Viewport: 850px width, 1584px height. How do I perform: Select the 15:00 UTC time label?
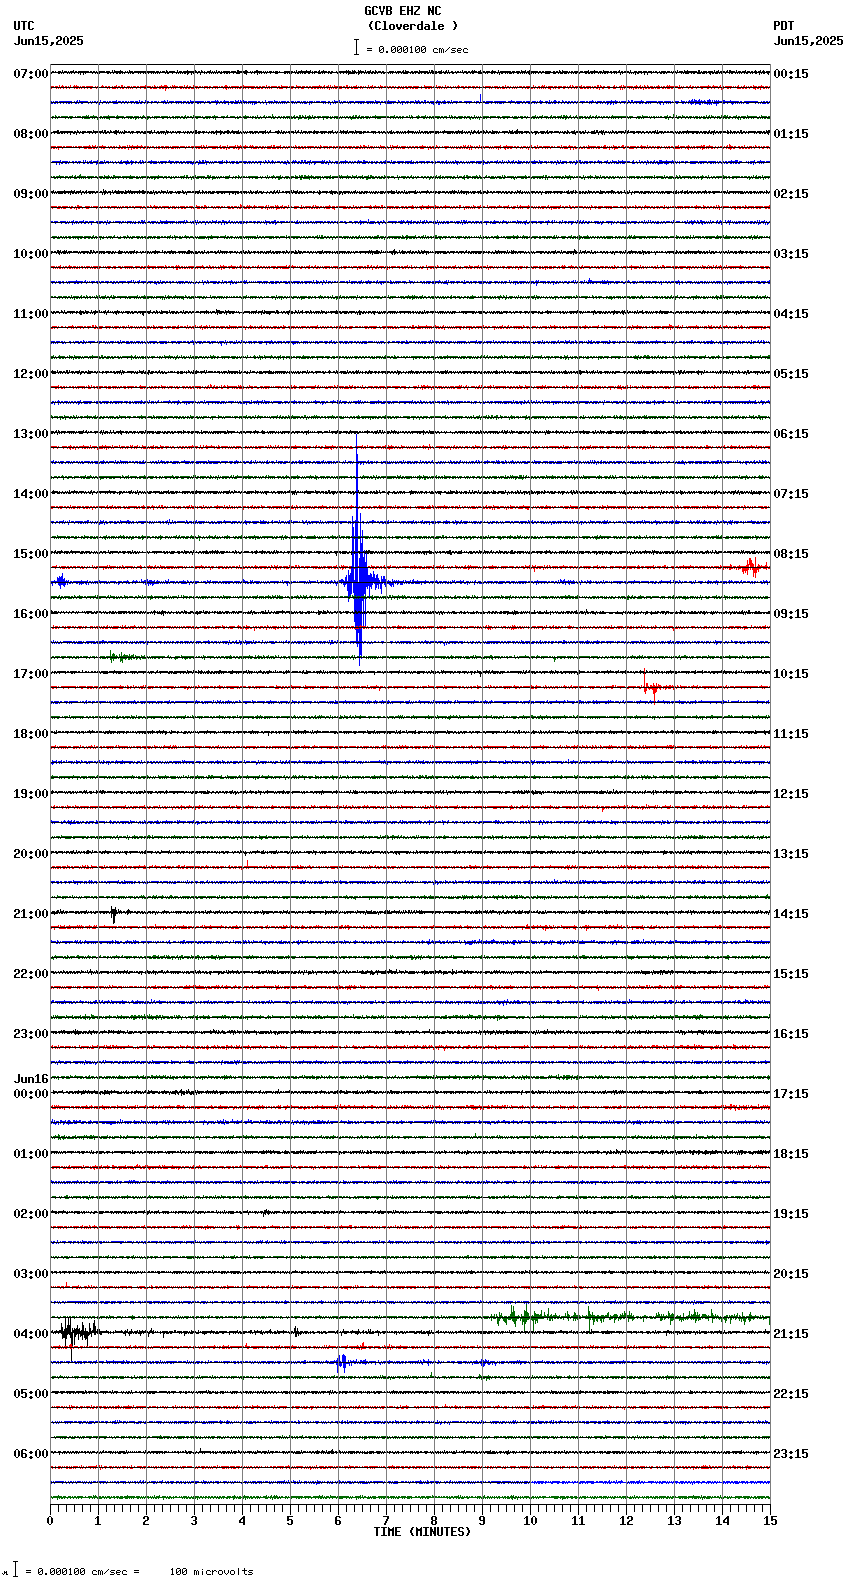tap(31, 554)
